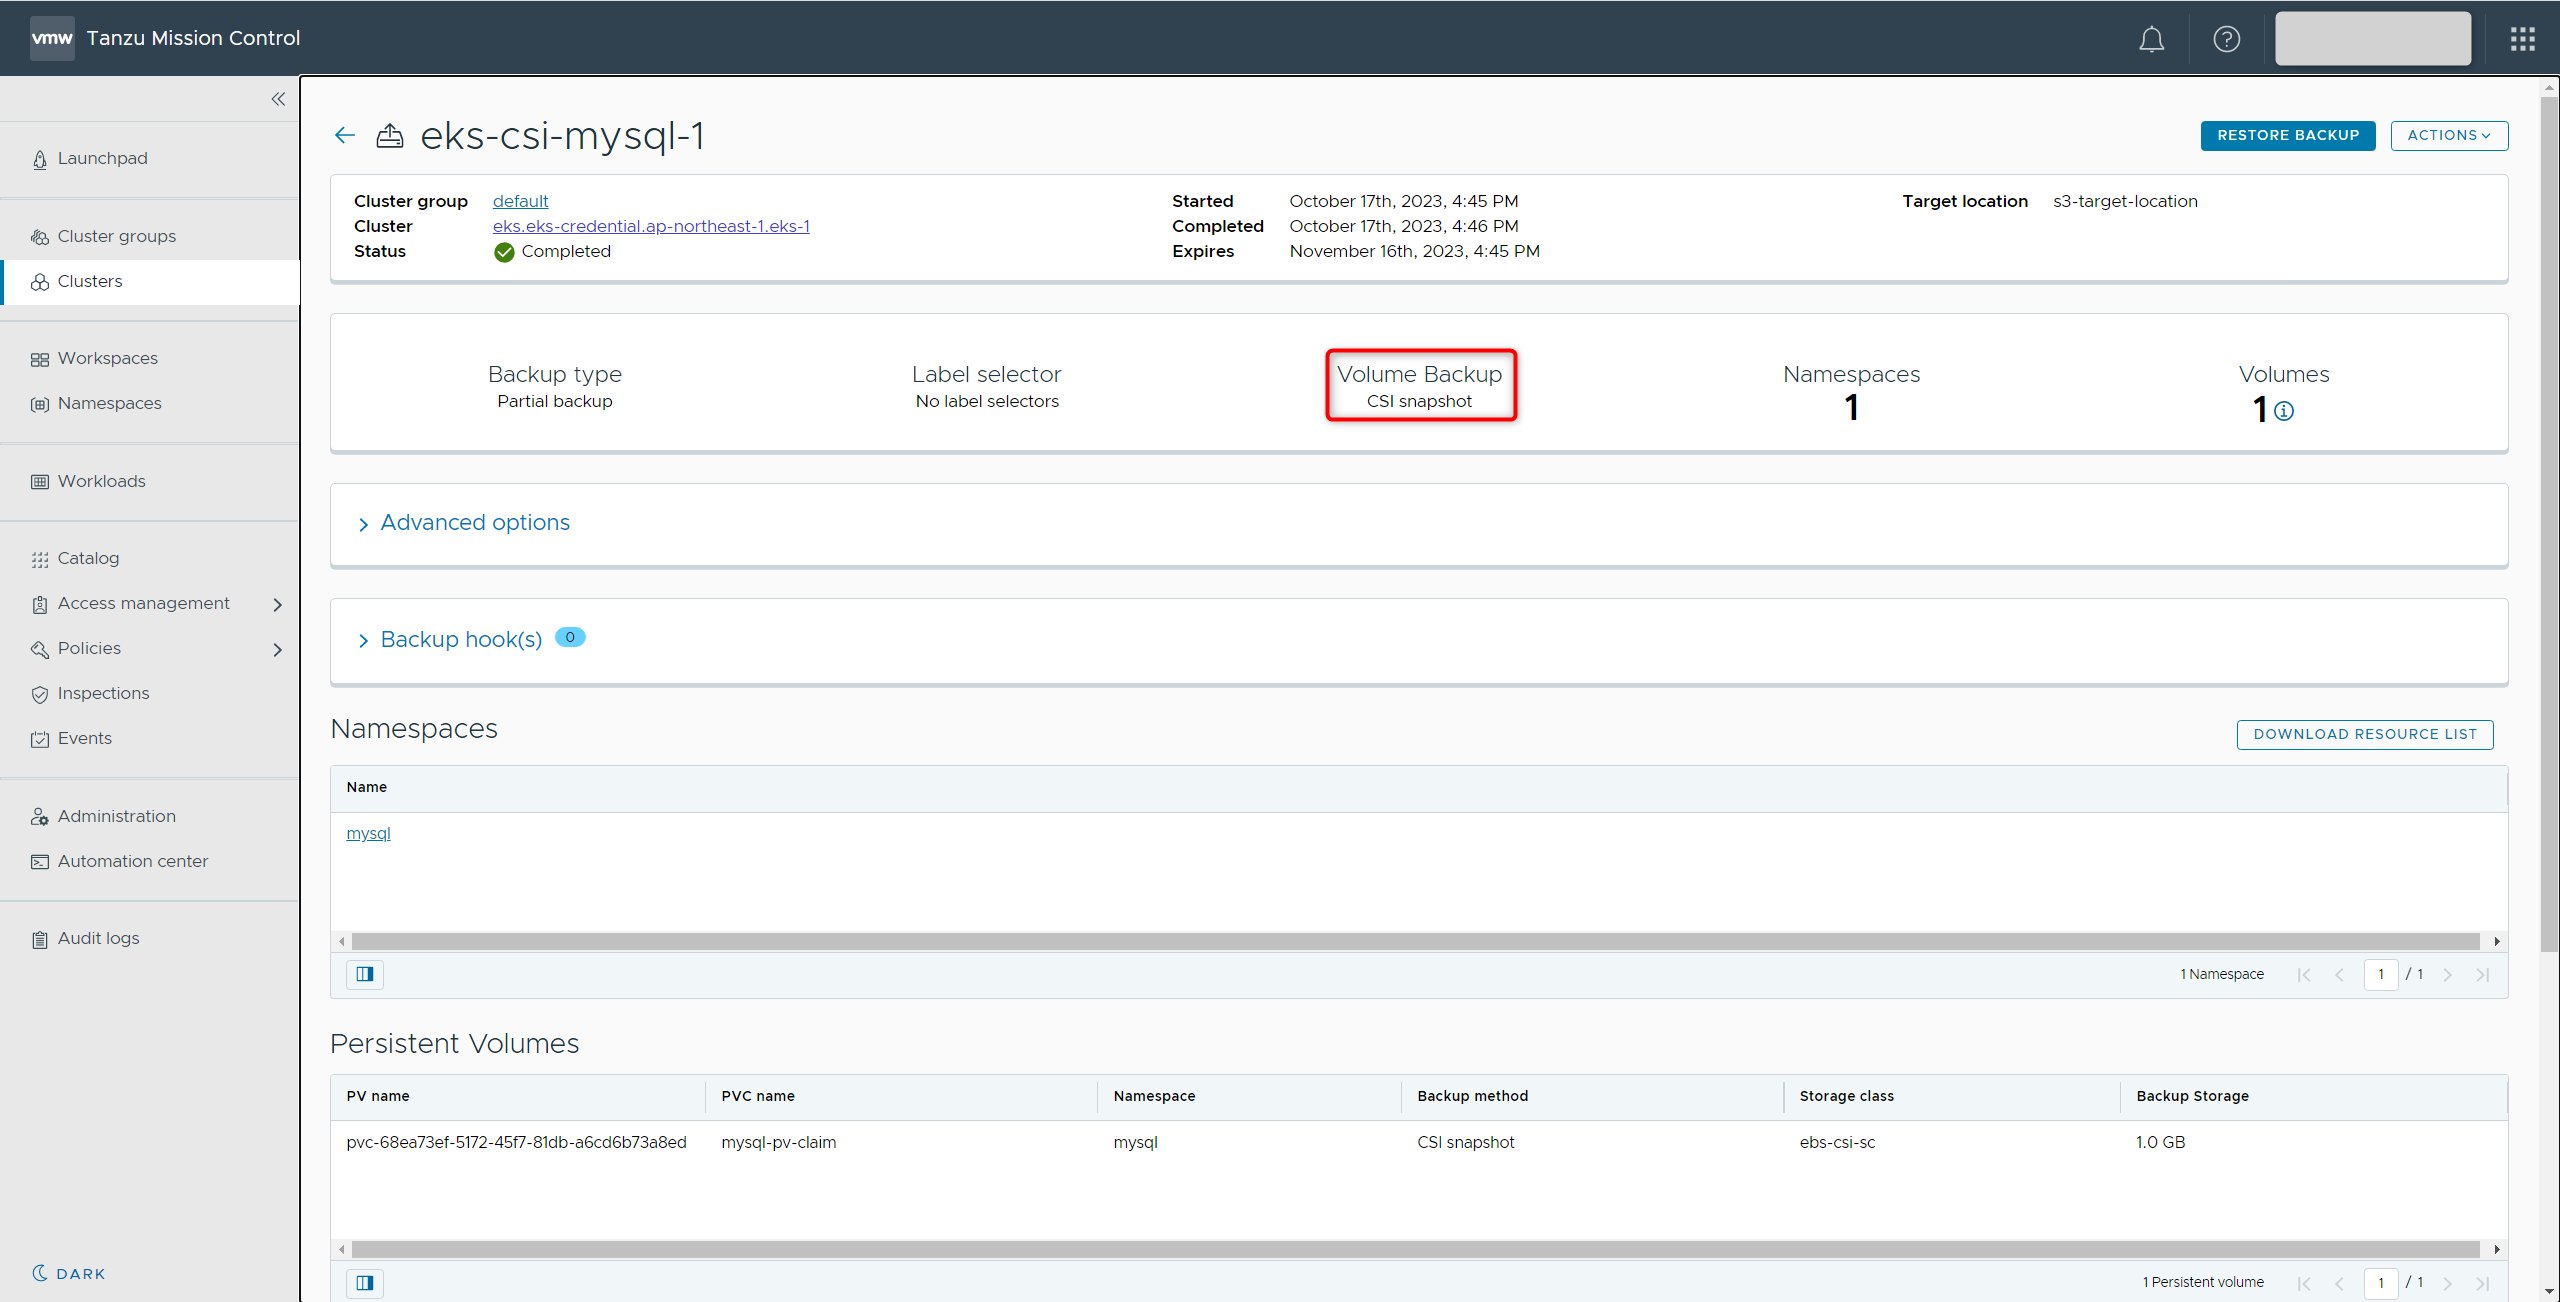This screenshot has height=1302, width=2560.
Task: Open the VMware apps grid icon
Action: pos(2522,39)
